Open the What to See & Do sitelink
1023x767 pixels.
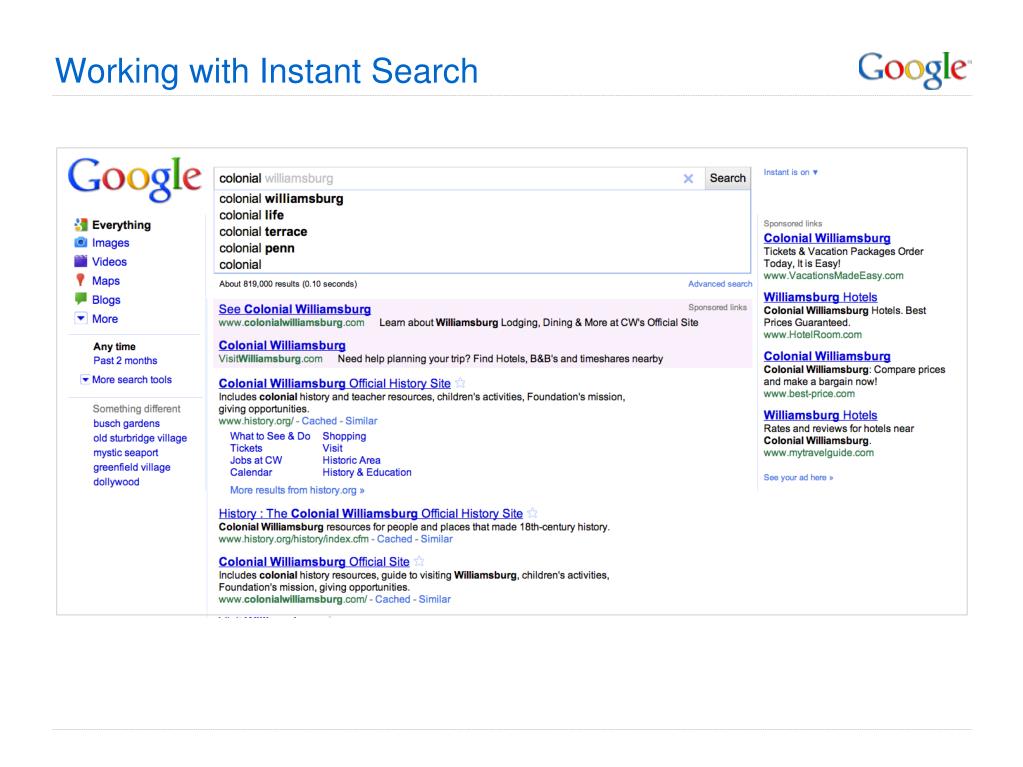pyautogui.click(x=270, y=436)
